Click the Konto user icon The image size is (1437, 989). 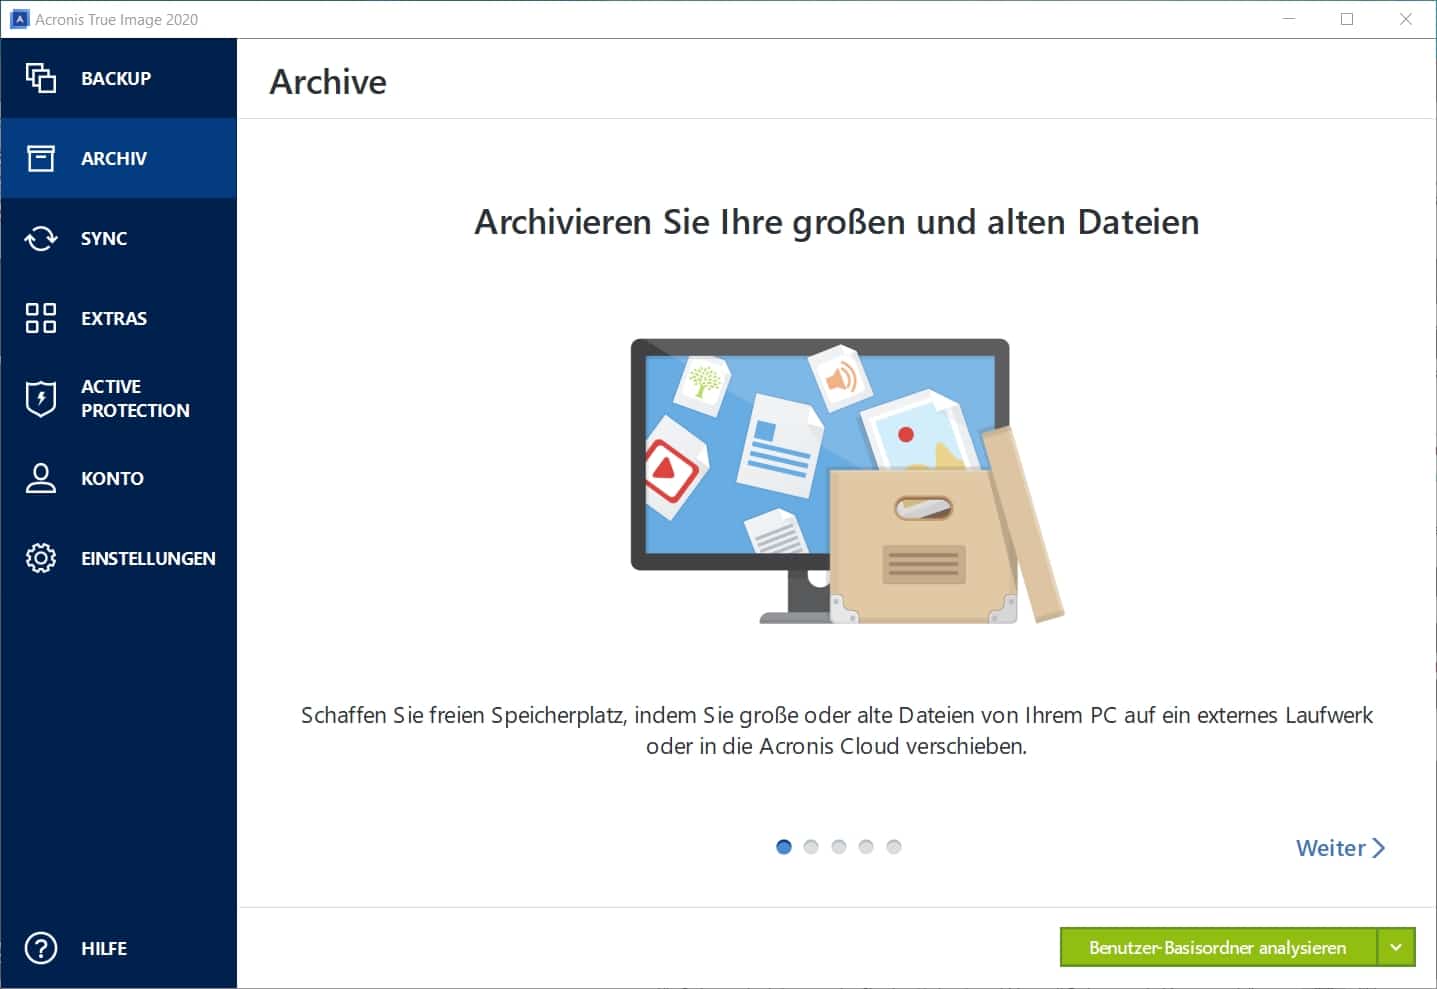41,478
